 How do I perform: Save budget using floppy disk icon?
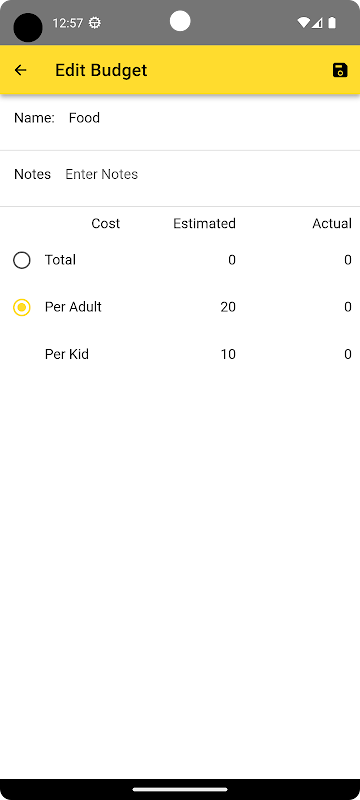(x=340, y=70)
